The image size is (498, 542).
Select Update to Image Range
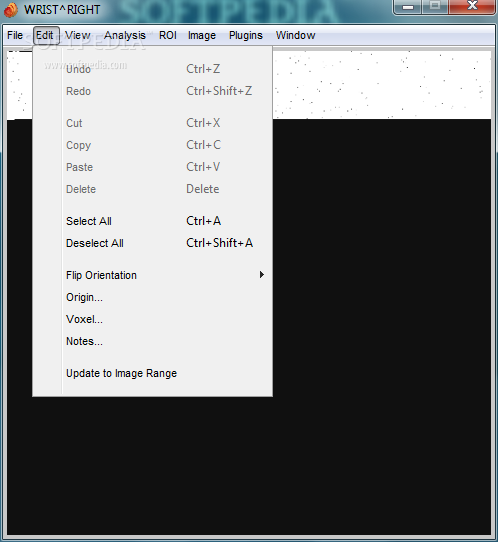click(152, 373)
